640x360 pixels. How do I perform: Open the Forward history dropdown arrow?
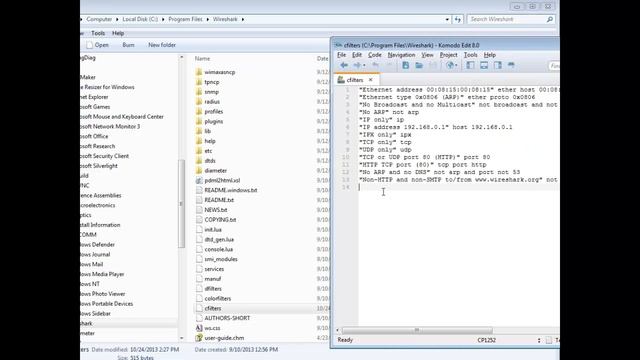point(364,66)
